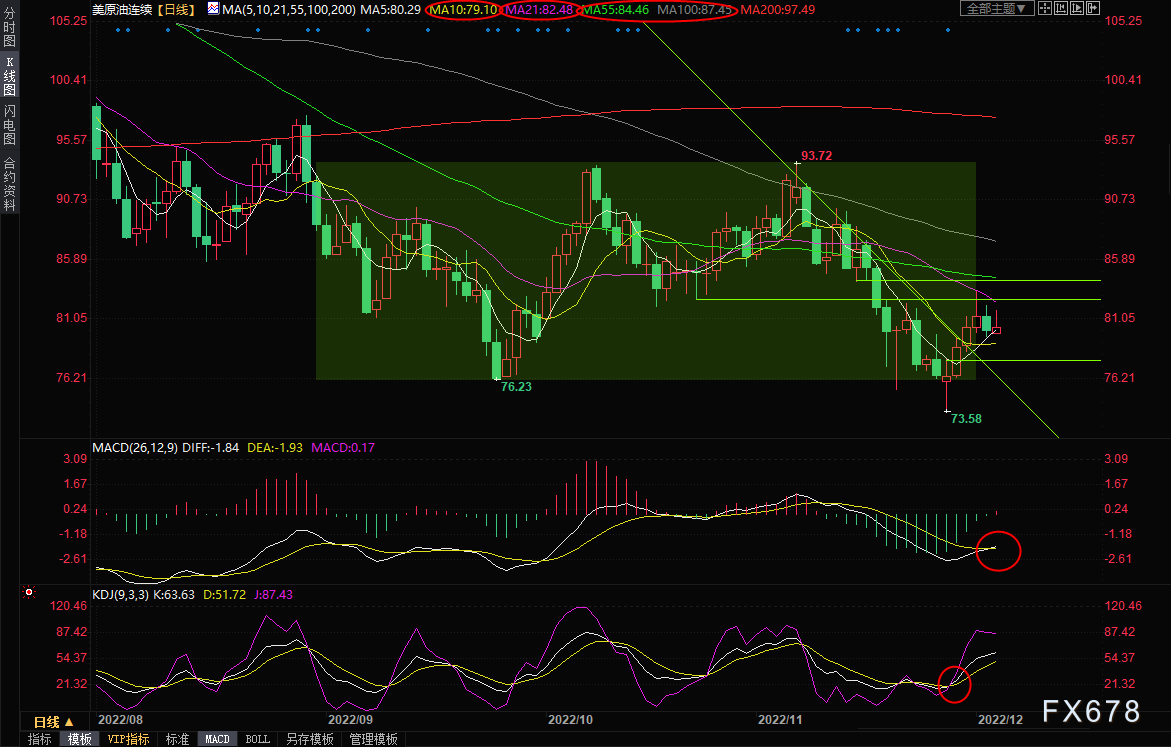Screen dimensions: 1171x747
Task: Click the MA21:82.48 value
Action: point(540,10)
